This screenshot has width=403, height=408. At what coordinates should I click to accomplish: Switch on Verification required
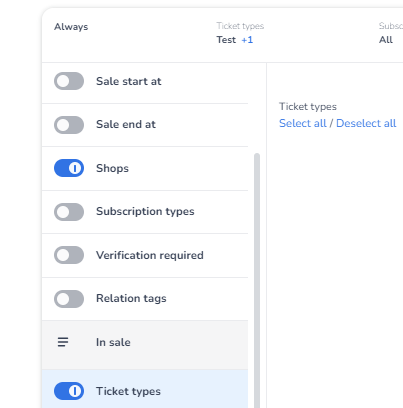tap(69, 255)
